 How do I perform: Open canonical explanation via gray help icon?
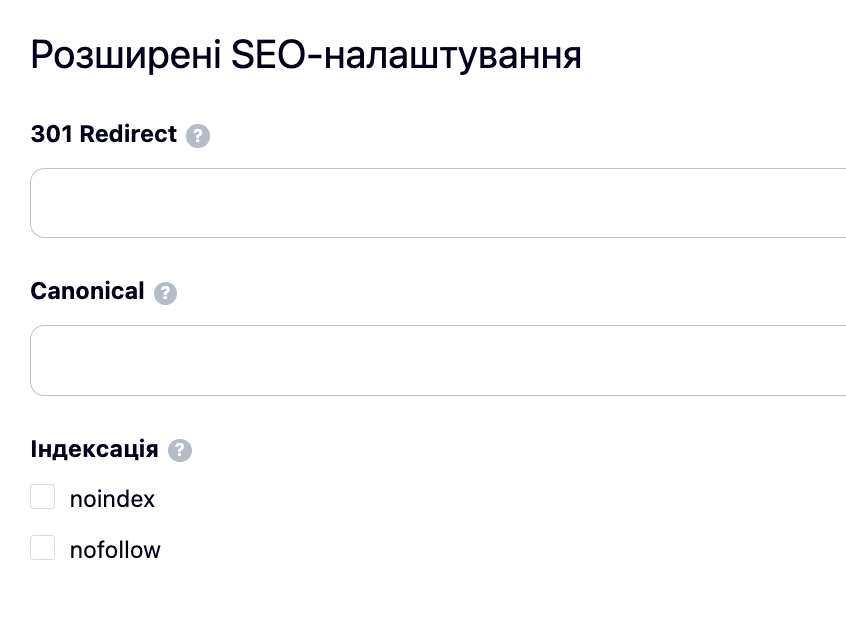[166, 293]
